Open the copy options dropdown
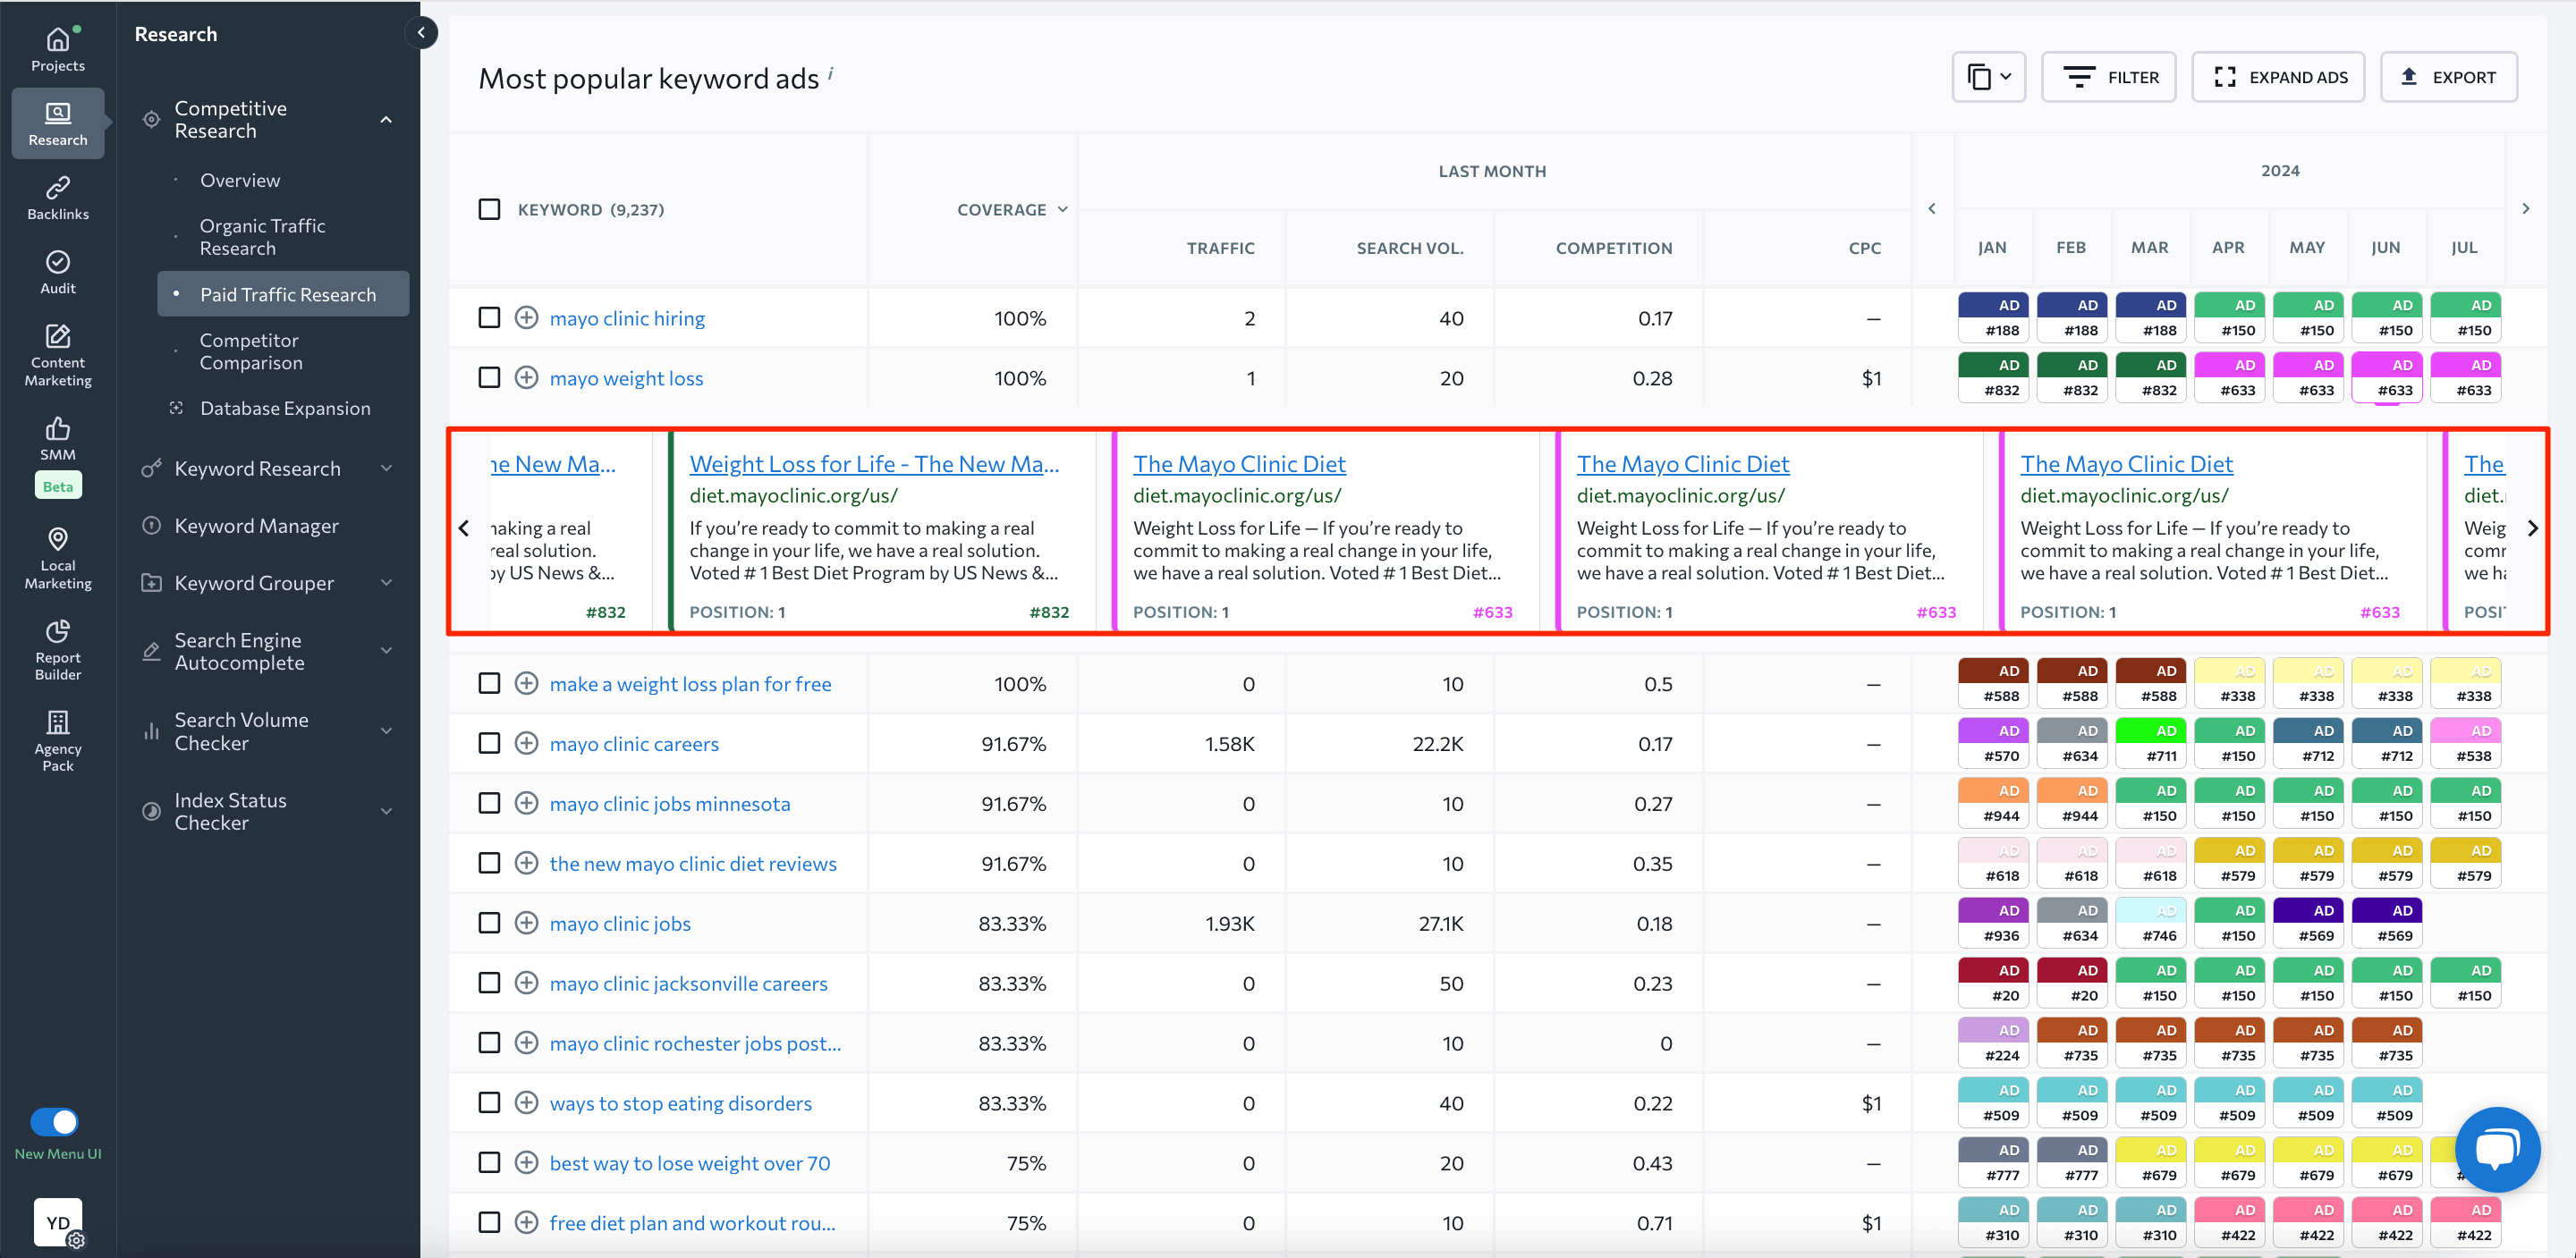Screen dimensions: 2576x1258 pyautogui.click(x=1988, y=77)
